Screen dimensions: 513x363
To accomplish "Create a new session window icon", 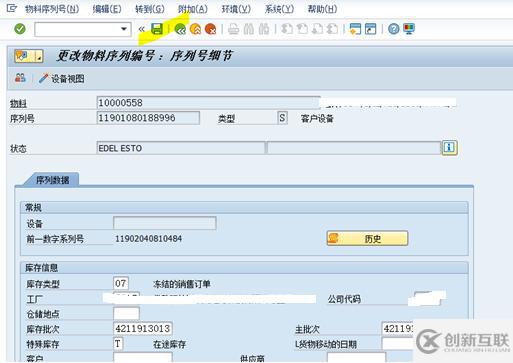I will (355, 29).
